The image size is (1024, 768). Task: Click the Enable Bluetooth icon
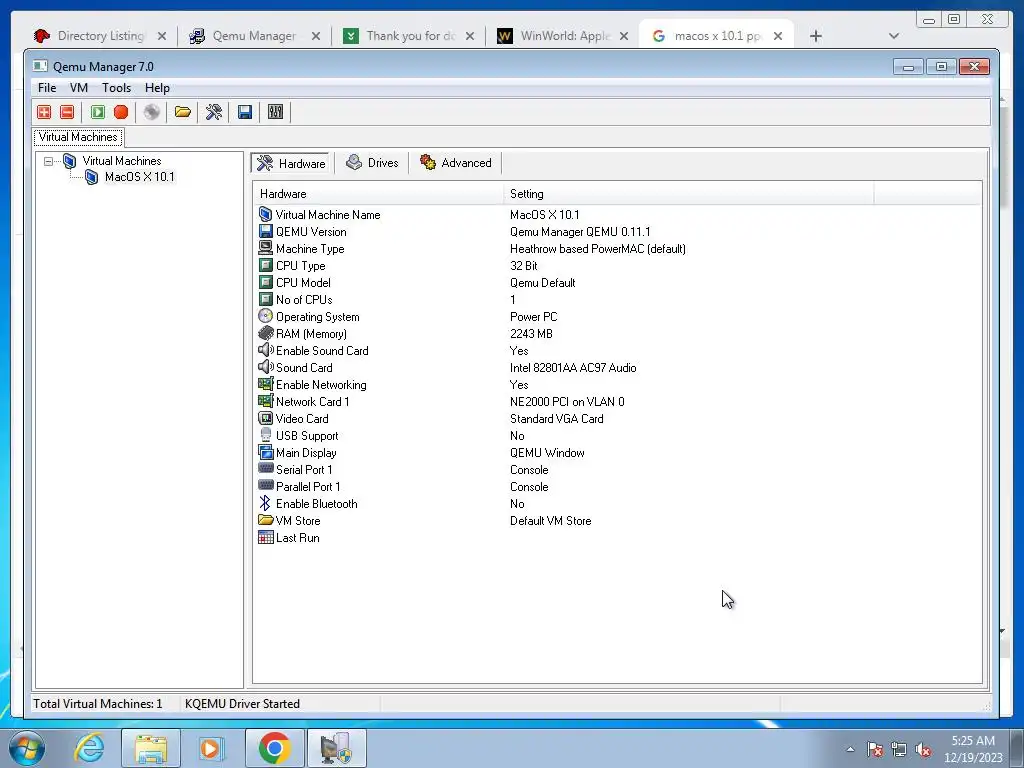click(x=264, y=503)
